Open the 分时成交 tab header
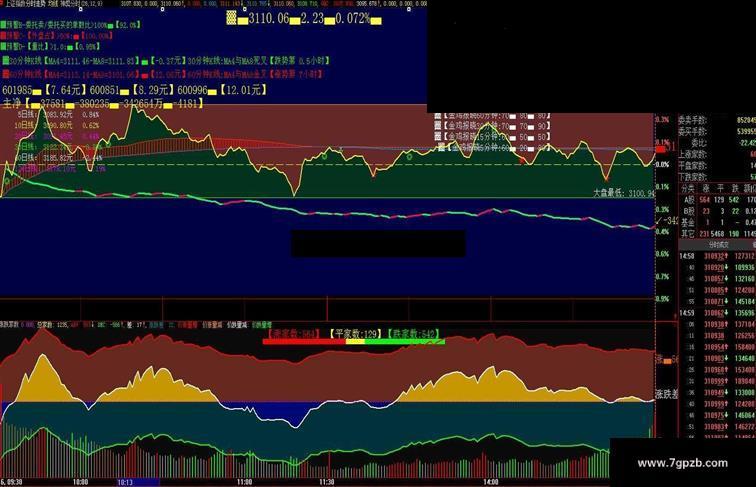The image size is (756, 487). point(718,245)
